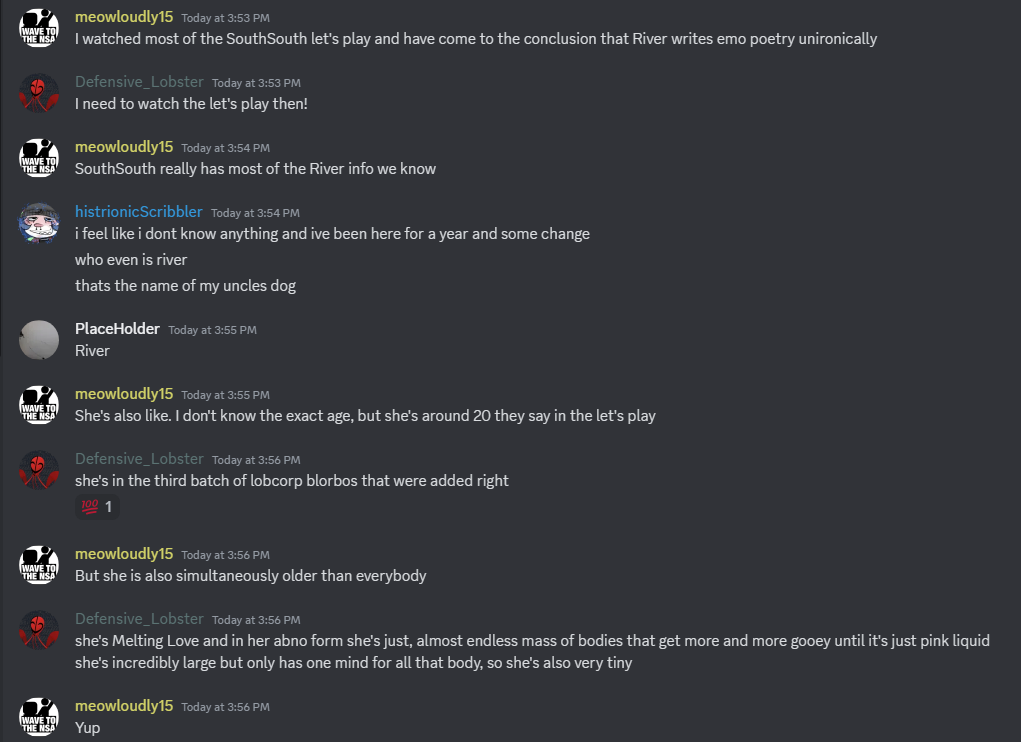Click the PlaceHolder username
This screenshot has width=1021, height=742.
117,329
